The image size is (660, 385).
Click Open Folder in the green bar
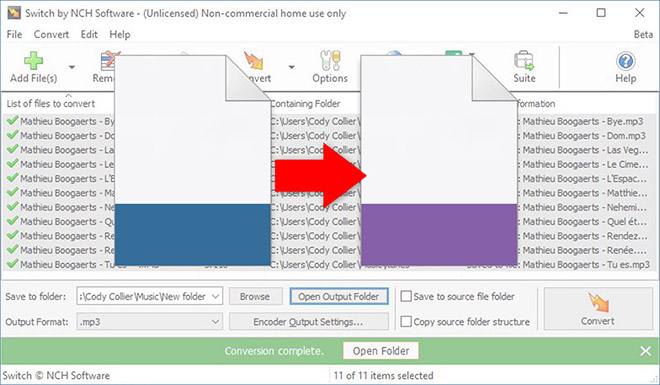381,351
